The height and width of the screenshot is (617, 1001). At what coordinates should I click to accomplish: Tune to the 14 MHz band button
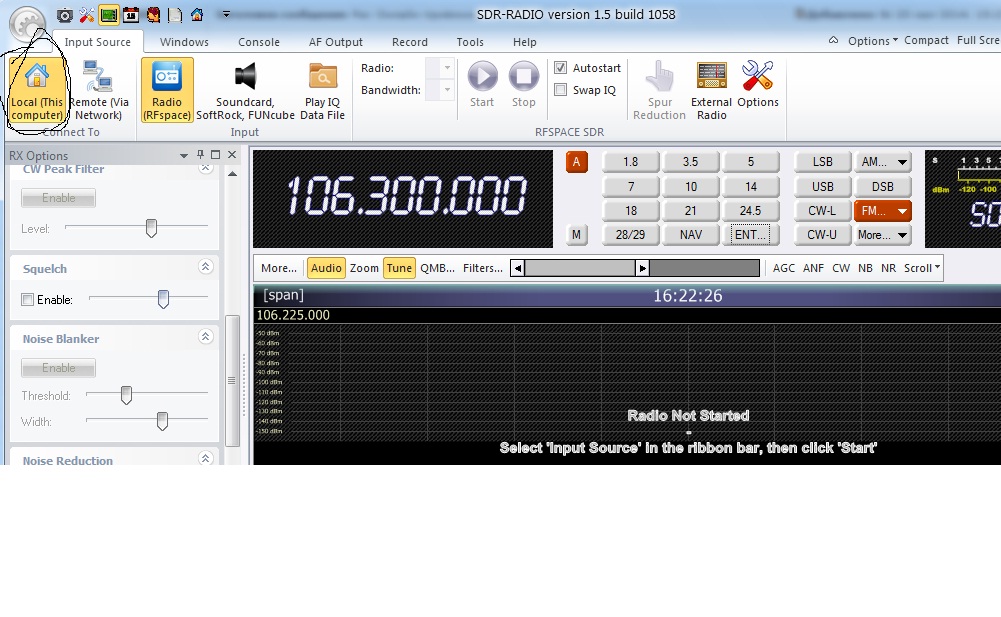751,186
